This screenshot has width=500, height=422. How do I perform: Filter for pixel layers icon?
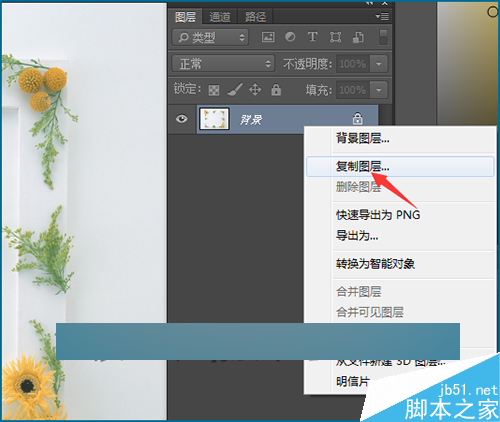pos(268,37)
